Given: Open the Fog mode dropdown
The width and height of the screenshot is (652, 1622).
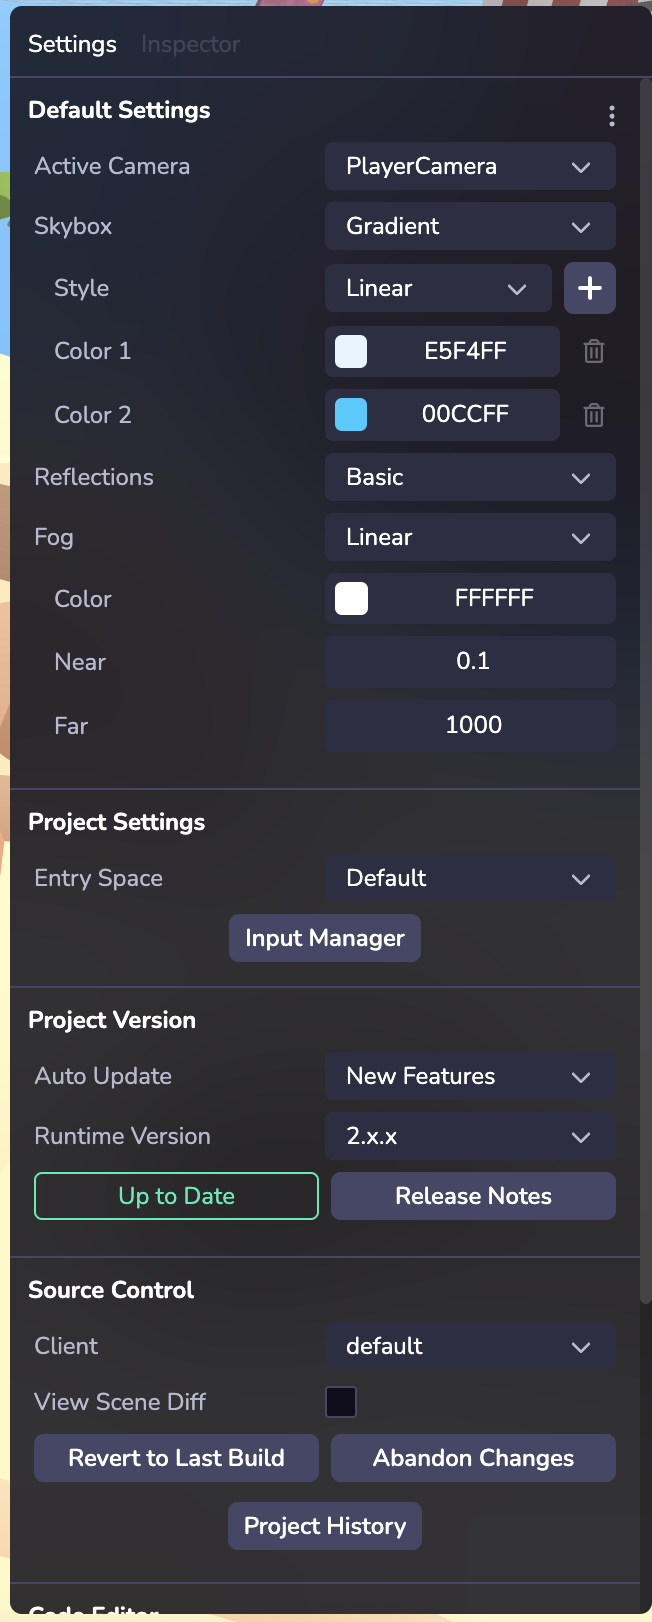Looking at the screenshot, I should pyautogui.click(x=470, y=537).
